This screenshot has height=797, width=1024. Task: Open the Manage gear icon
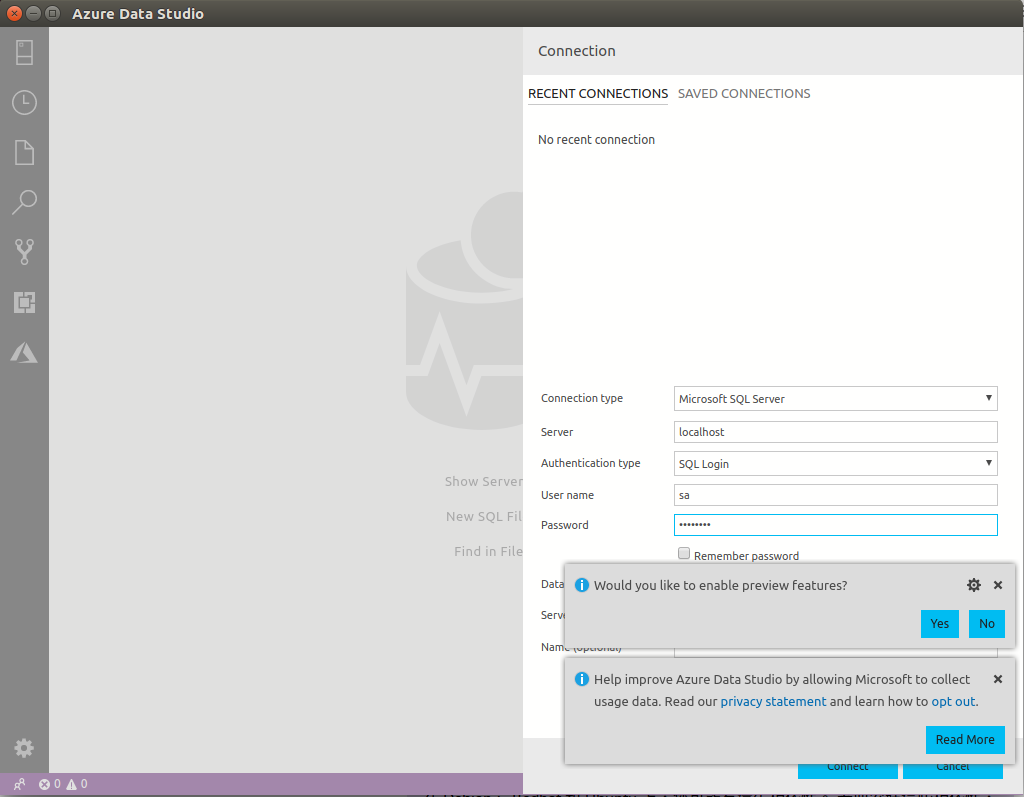(24, 748)
